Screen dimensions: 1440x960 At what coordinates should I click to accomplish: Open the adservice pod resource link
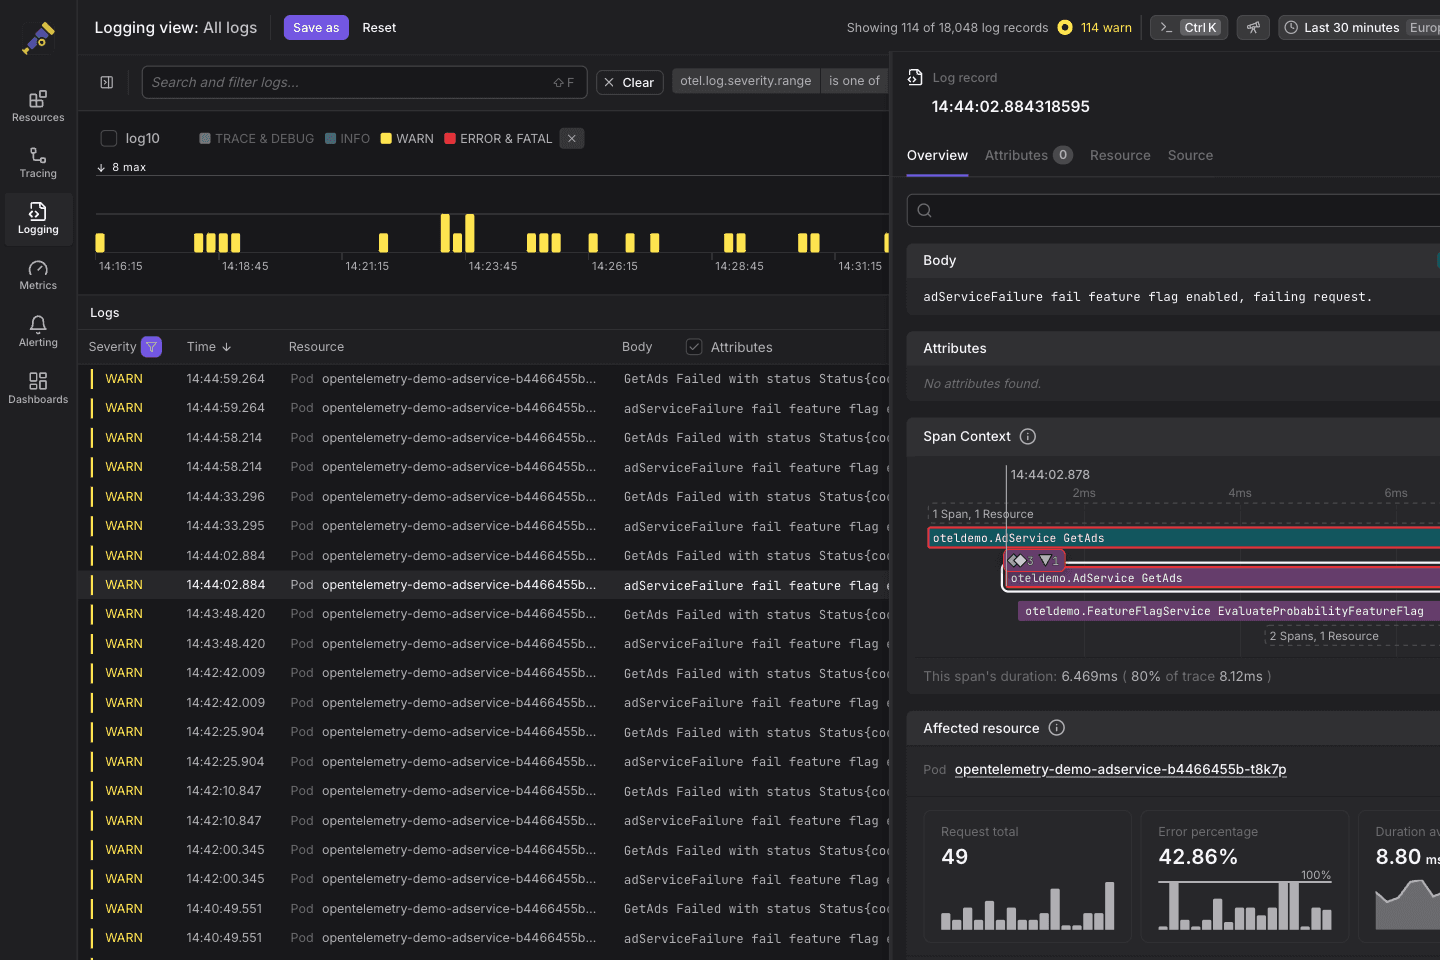tap(1120, 769)
